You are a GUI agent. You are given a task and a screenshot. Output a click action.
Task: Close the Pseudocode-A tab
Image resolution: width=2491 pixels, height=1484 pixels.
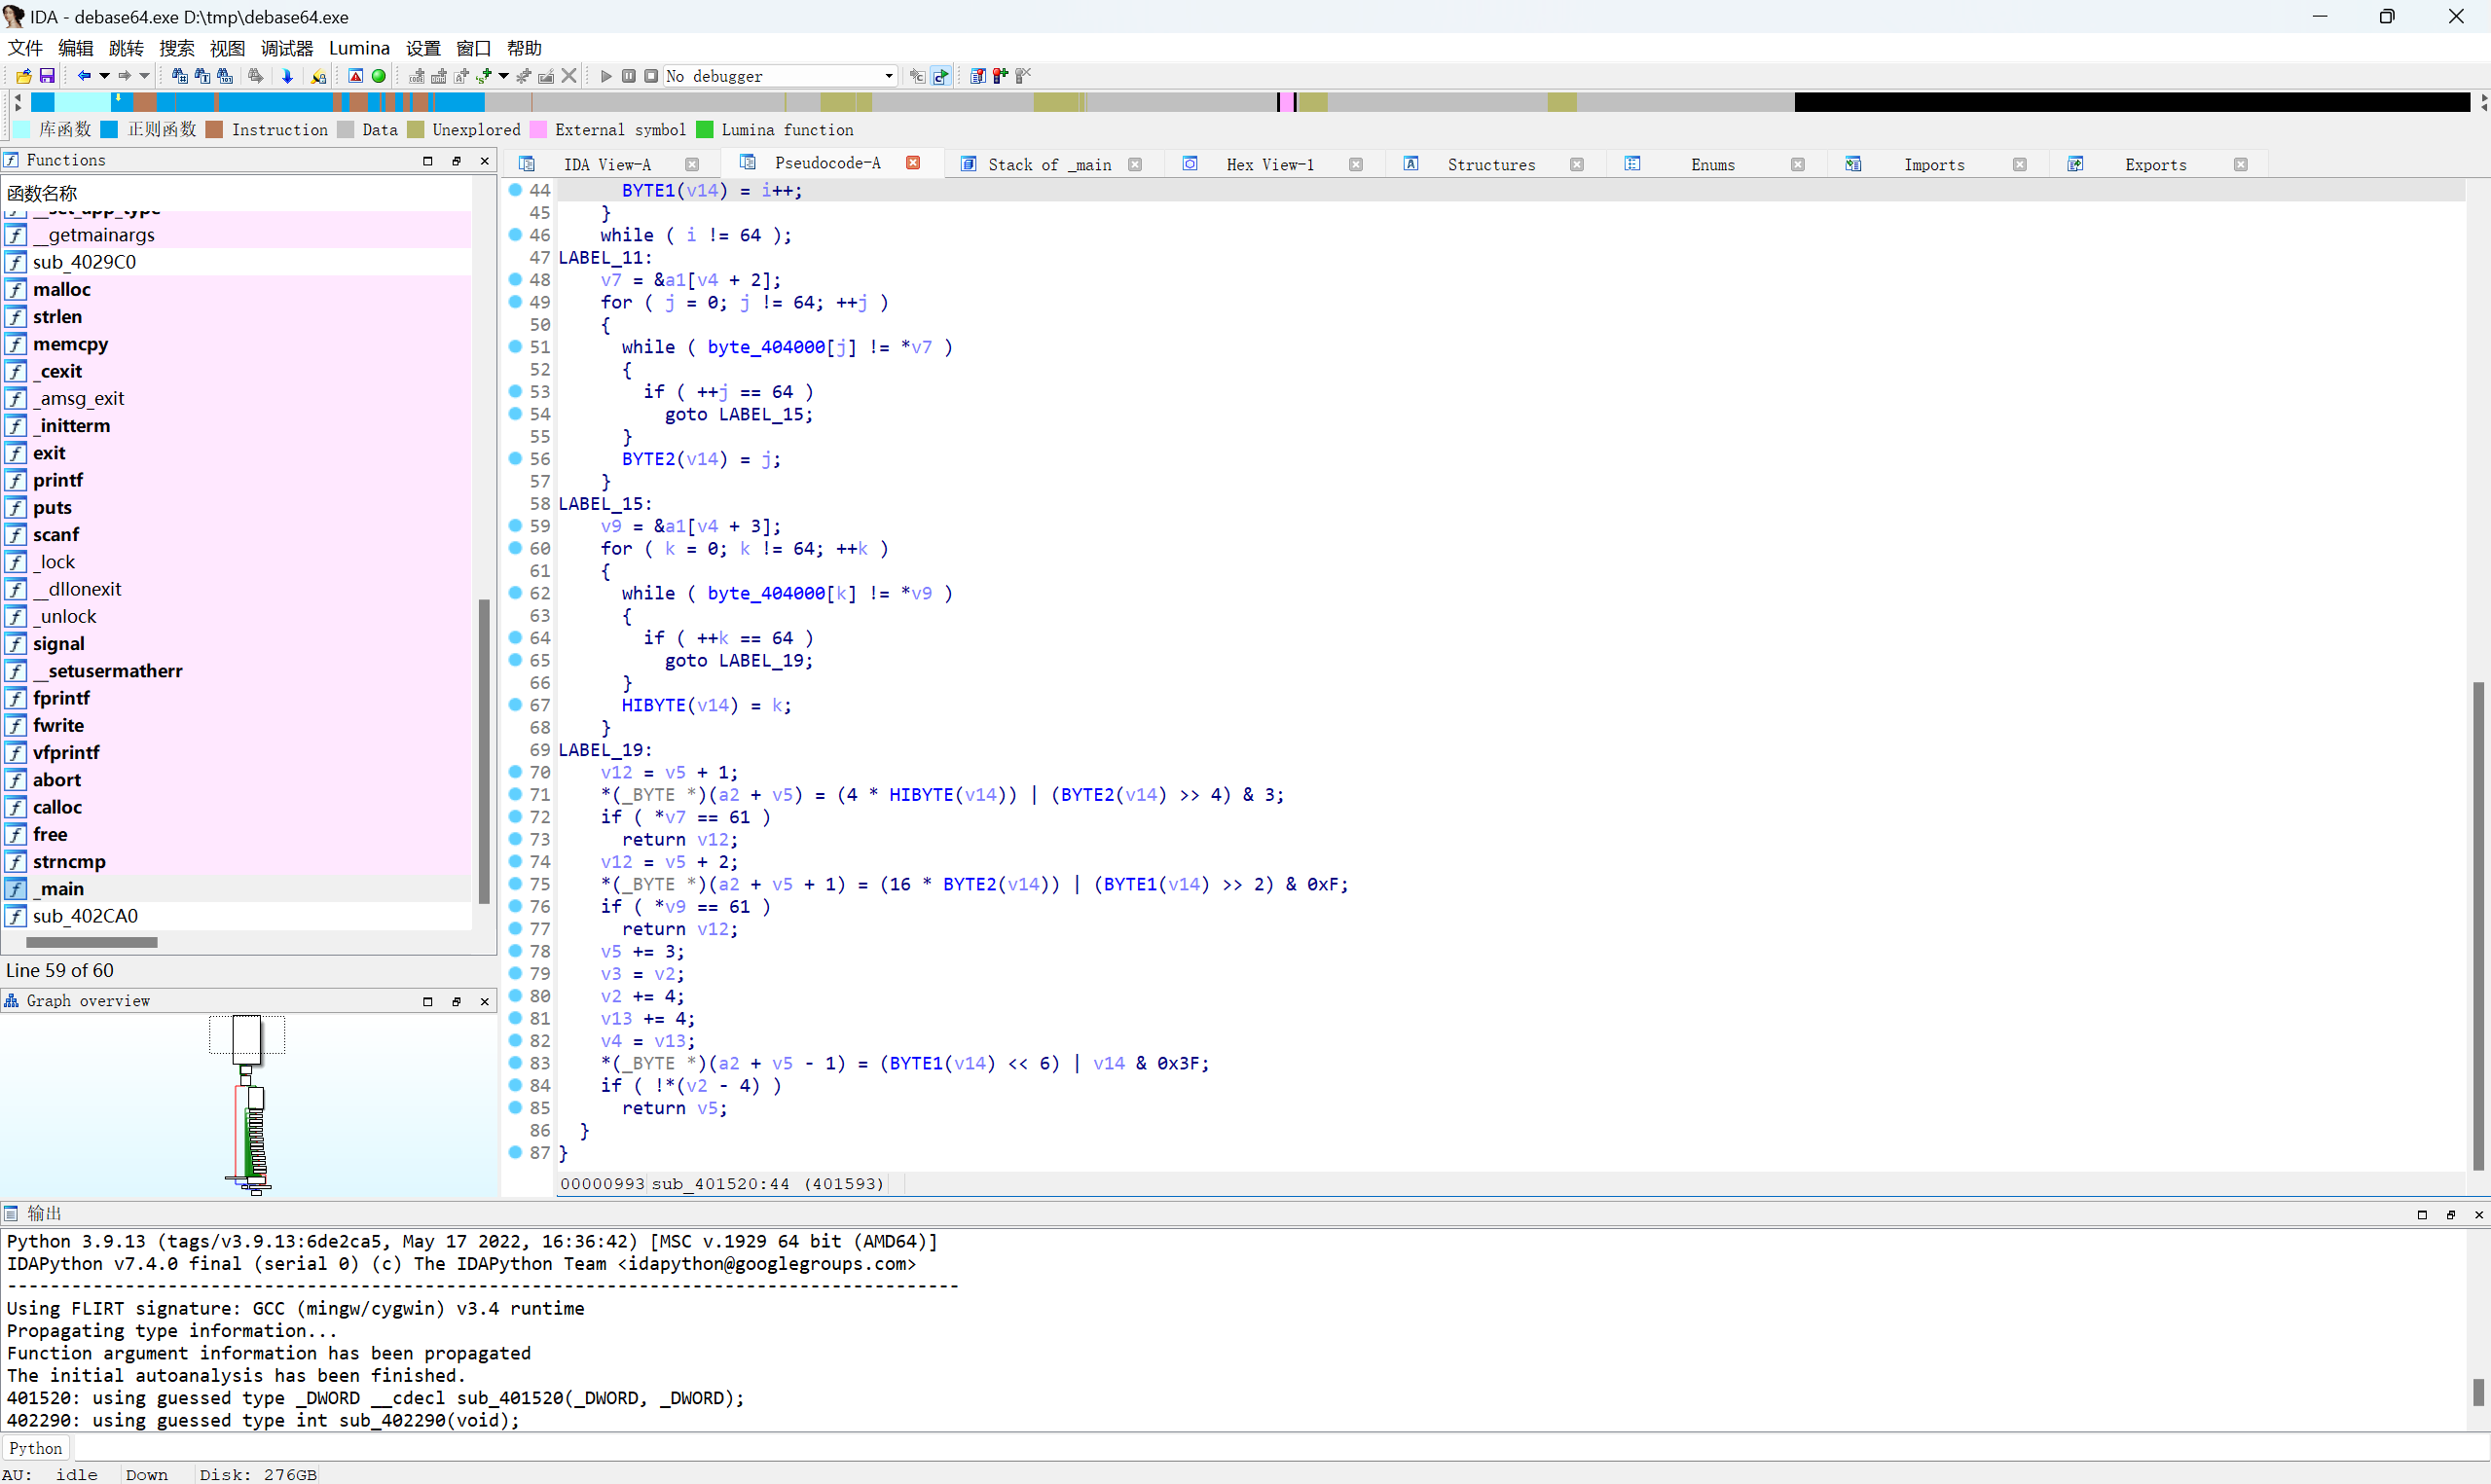coord(913,163)
